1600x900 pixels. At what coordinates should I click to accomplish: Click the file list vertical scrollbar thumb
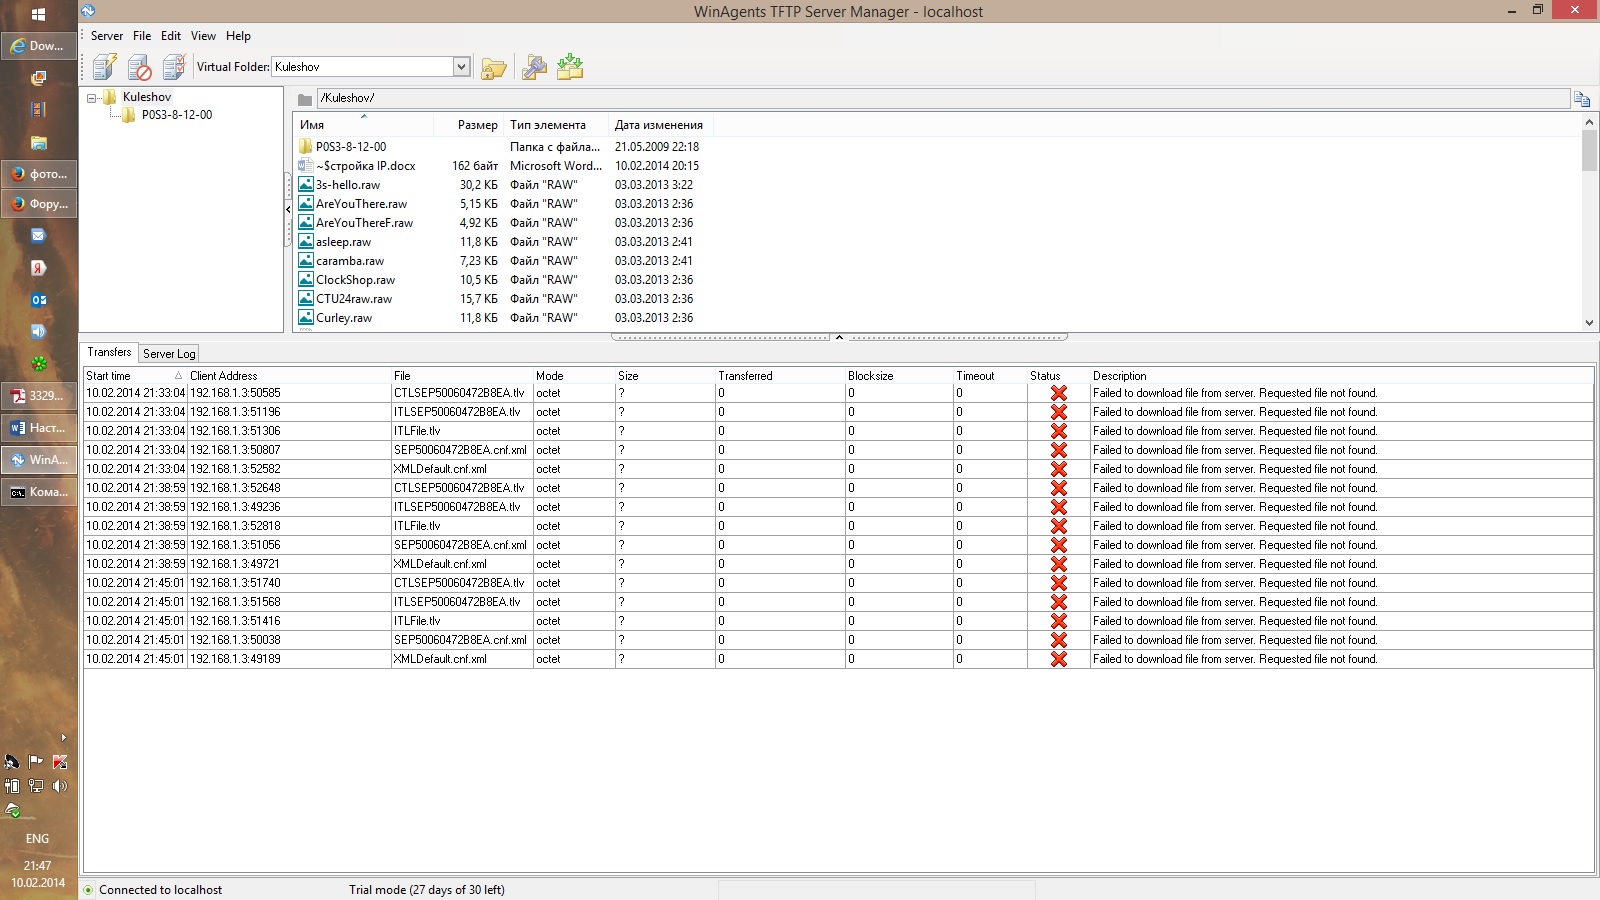(x=1589, y=151)
